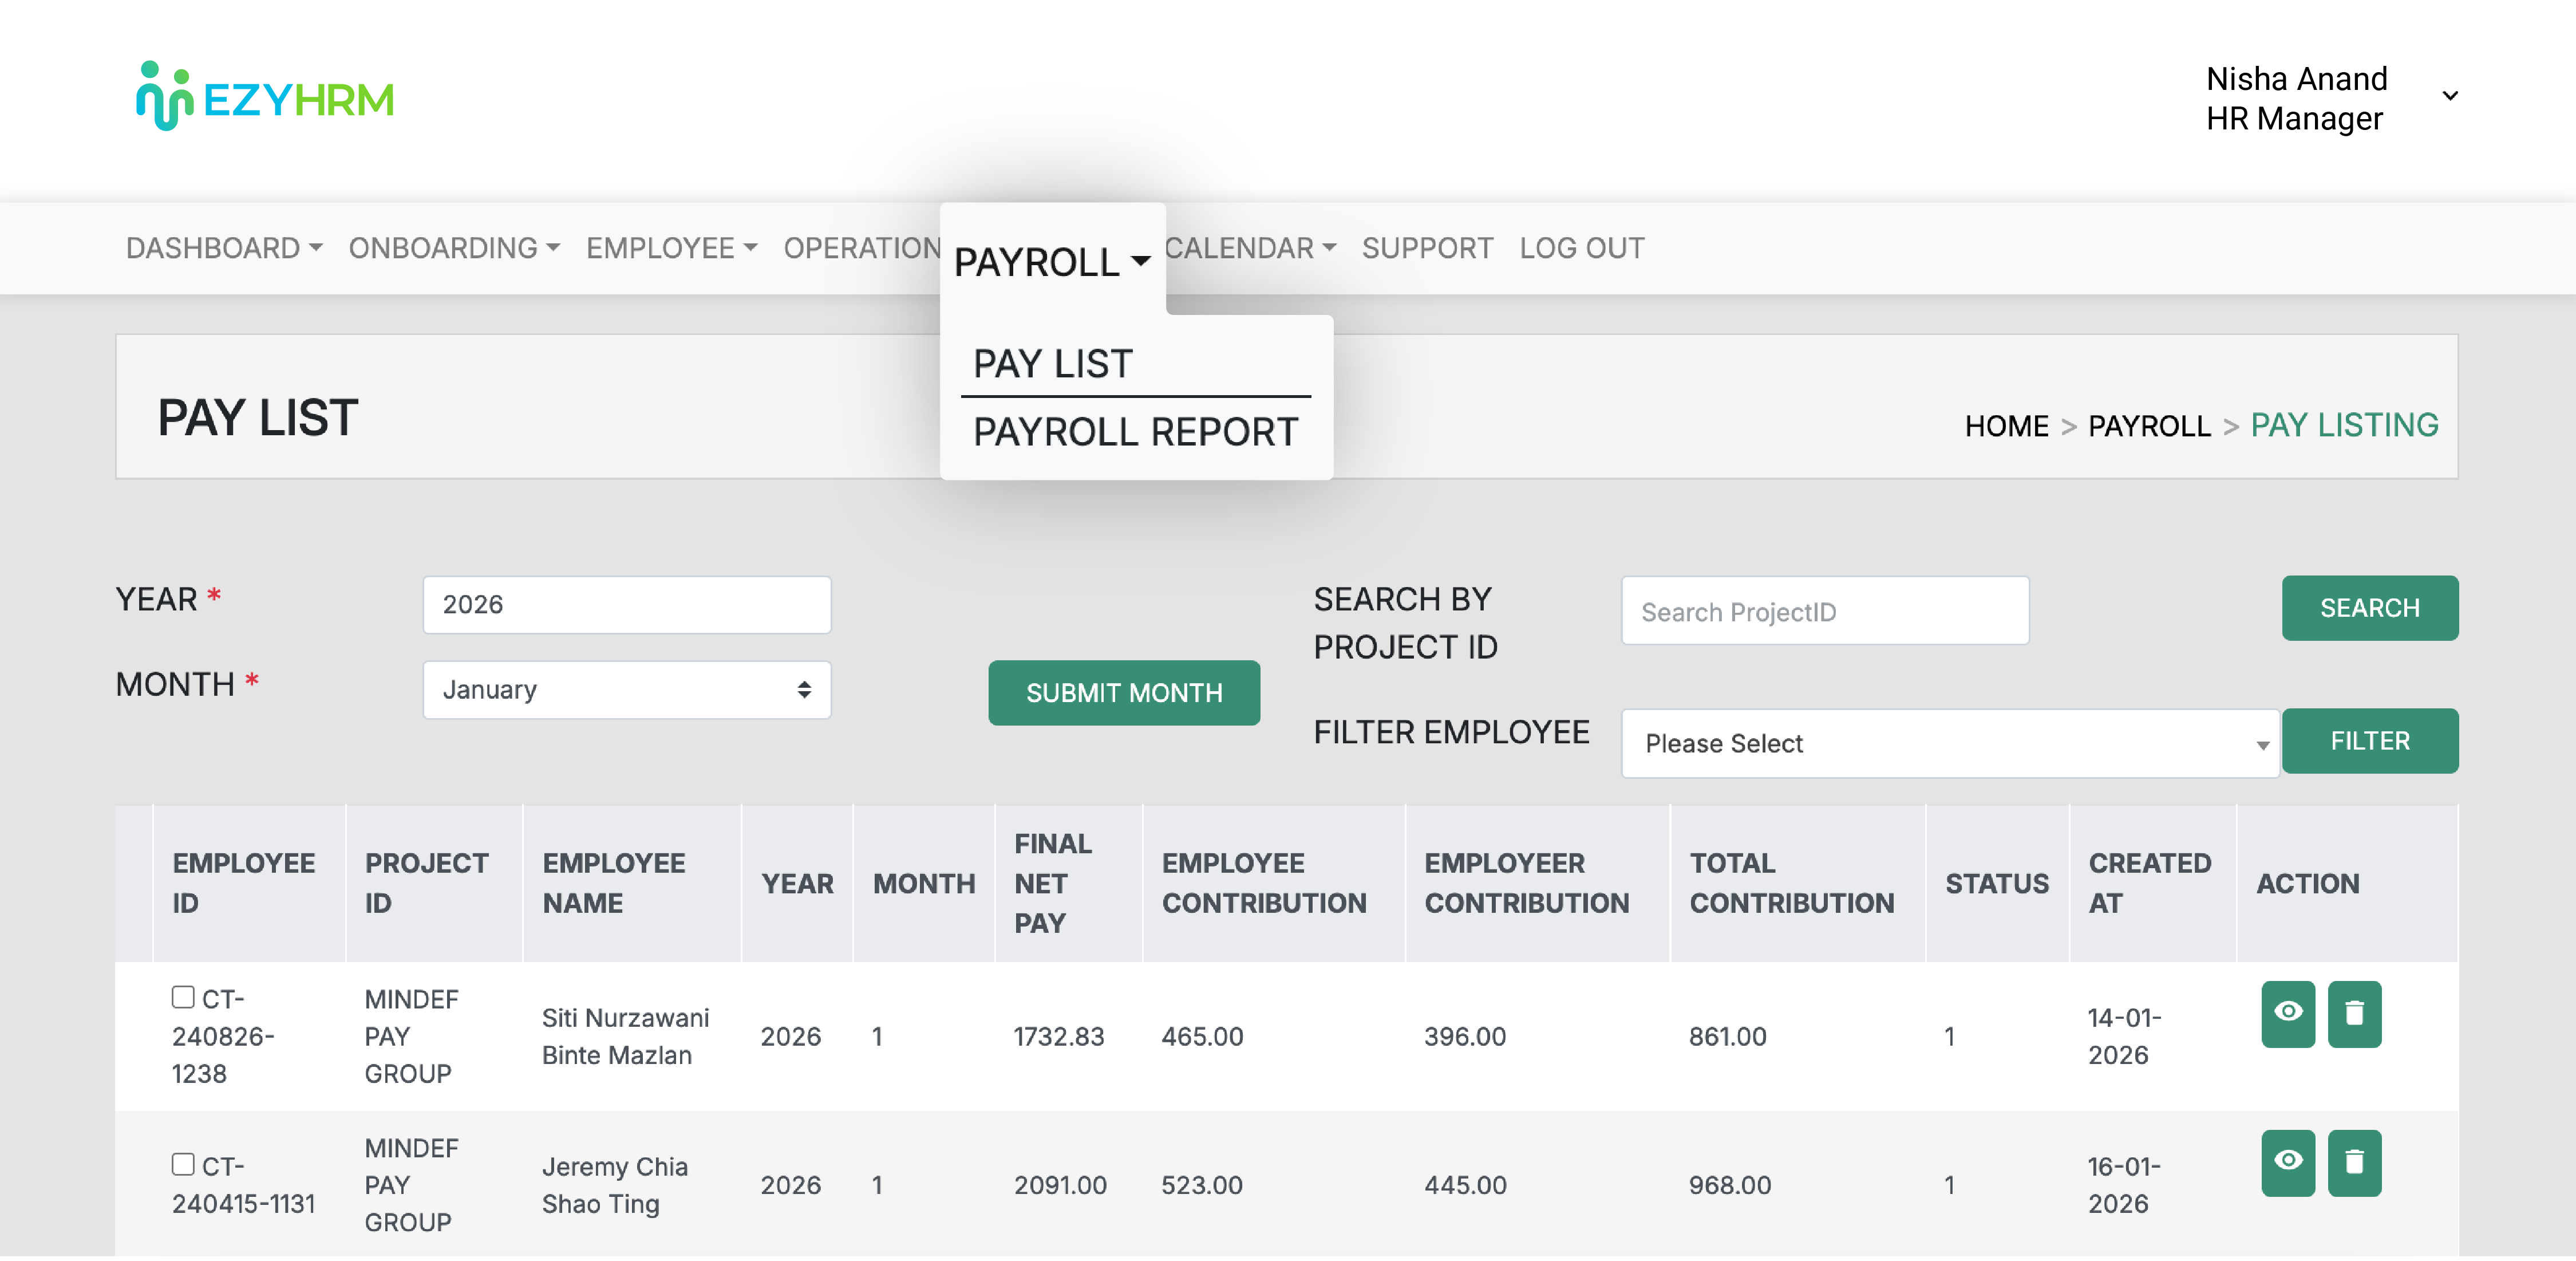Open the eye view icon for Jeremy Chia
Viewport: 2576px width, 1261px height.
2288,1162
